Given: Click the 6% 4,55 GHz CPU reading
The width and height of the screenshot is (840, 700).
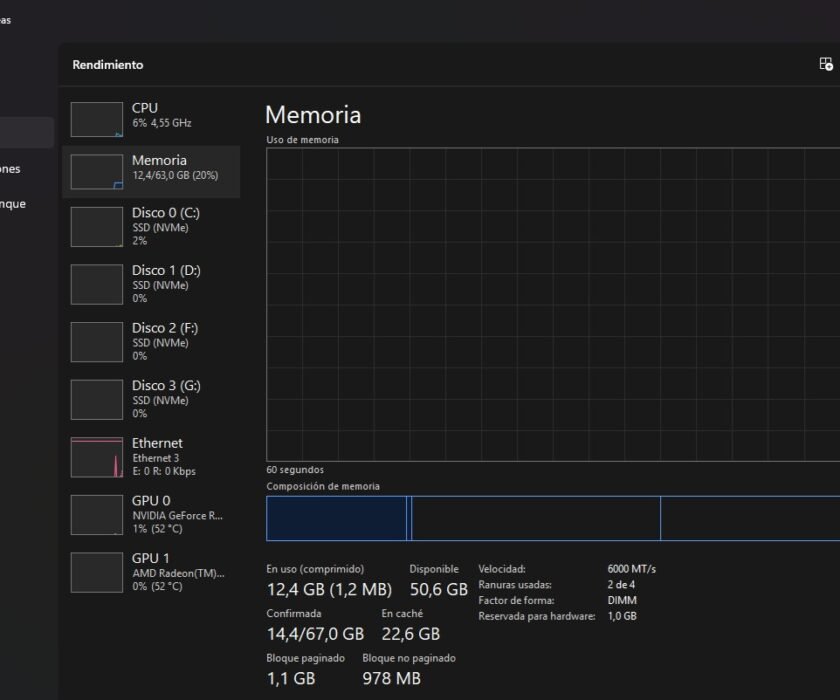Looking at the screenshot, I should click(162, 123).
